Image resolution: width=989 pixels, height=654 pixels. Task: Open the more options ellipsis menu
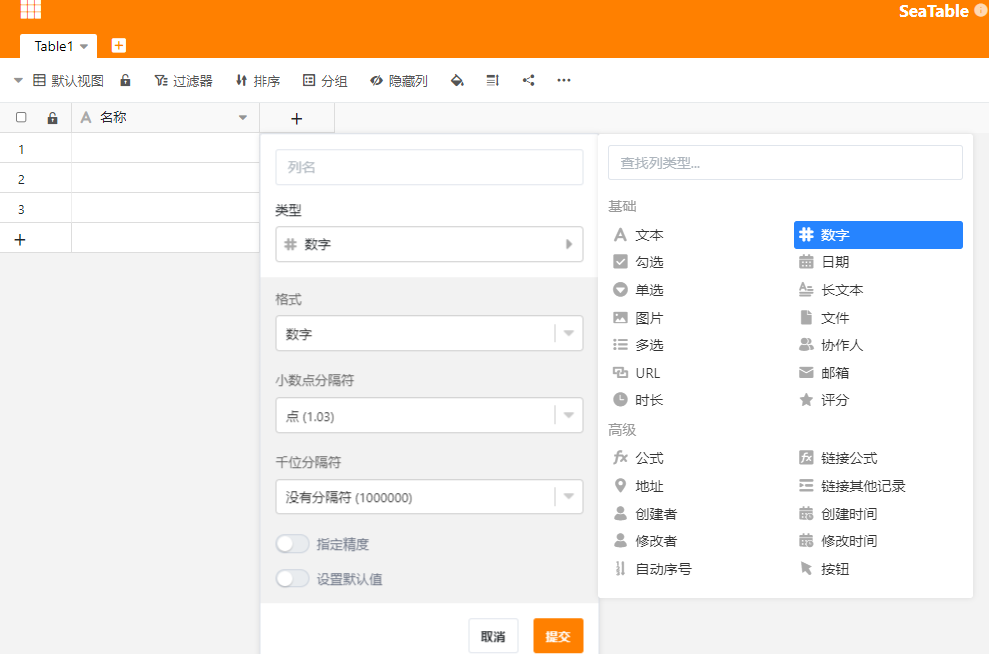tap(563, 81)
